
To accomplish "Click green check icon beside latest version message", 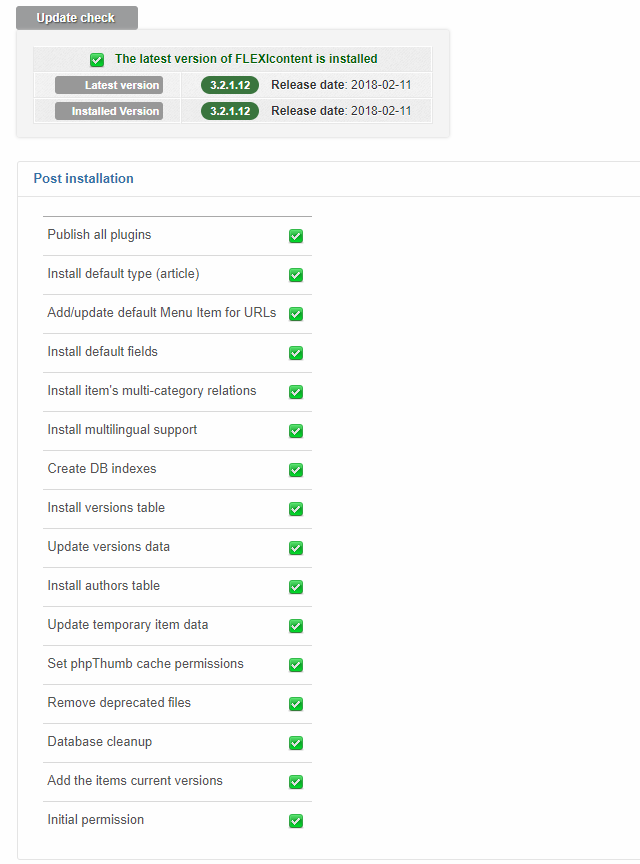I will (x=97, y=60).
